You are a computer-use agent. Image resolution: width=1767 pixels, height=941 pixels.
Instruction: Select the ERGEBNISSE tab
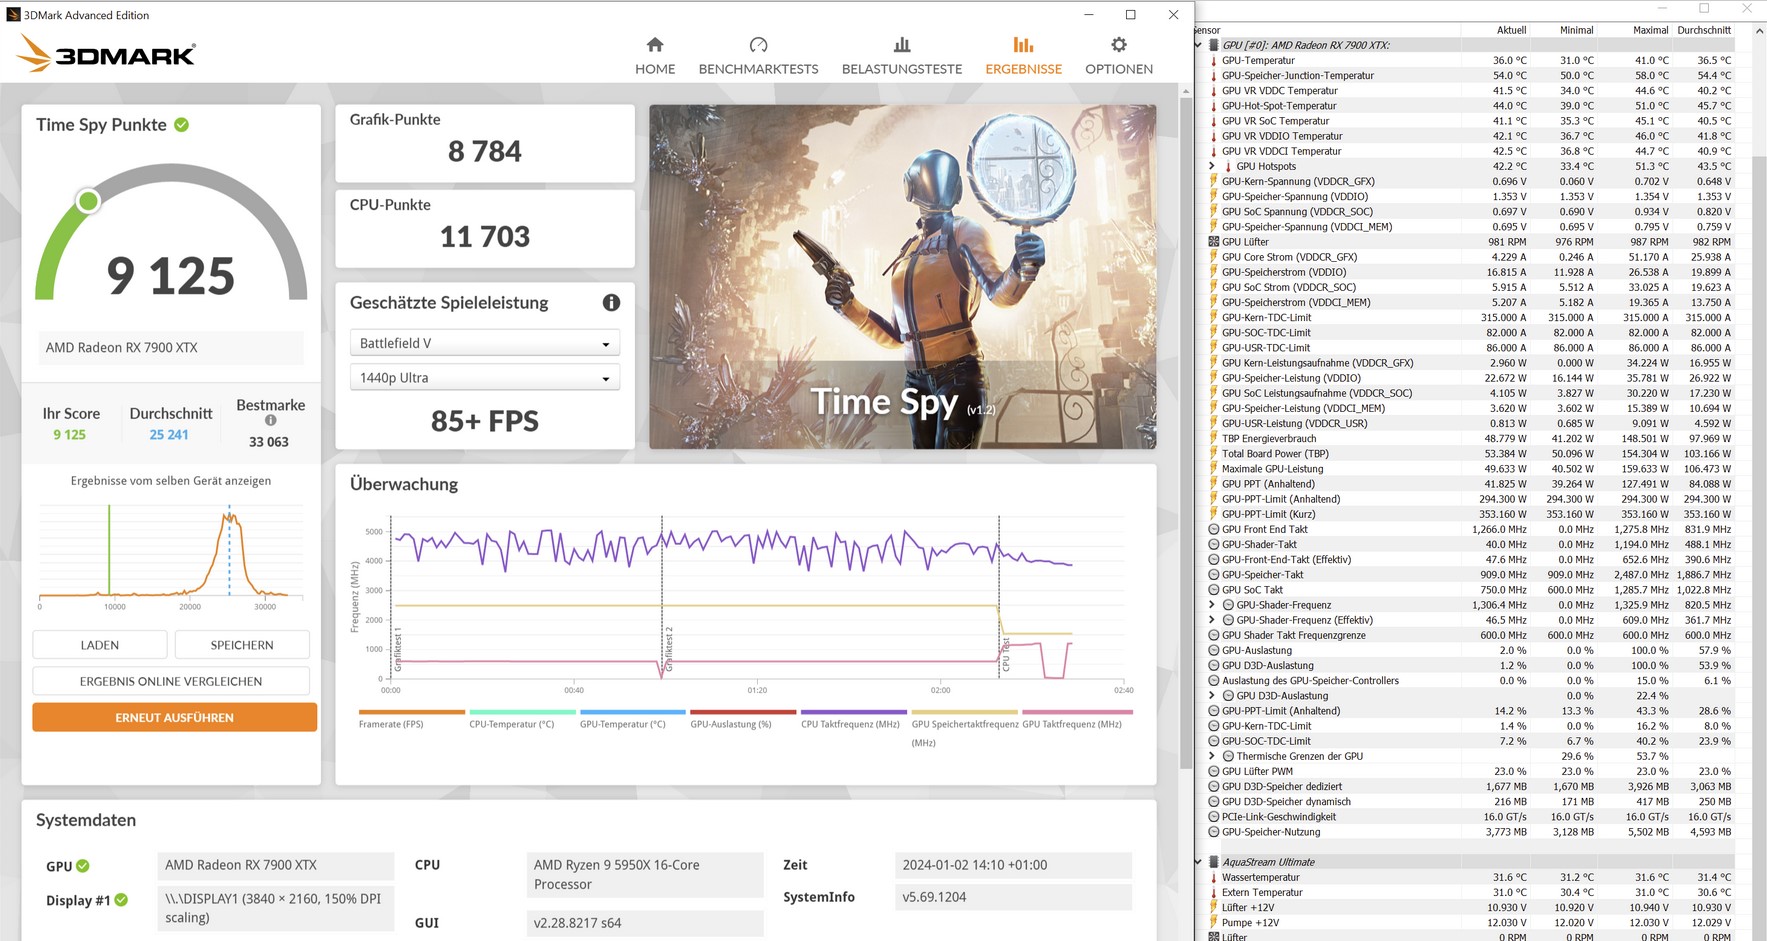click(1023, 56)
